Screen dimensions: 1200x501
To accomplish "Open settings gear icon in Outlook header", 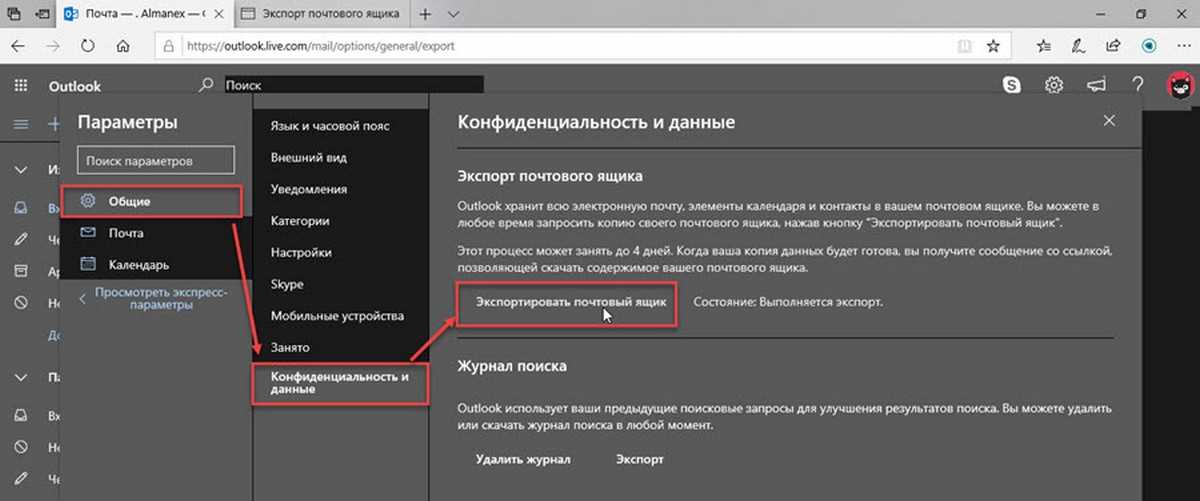I will 1053,86.
